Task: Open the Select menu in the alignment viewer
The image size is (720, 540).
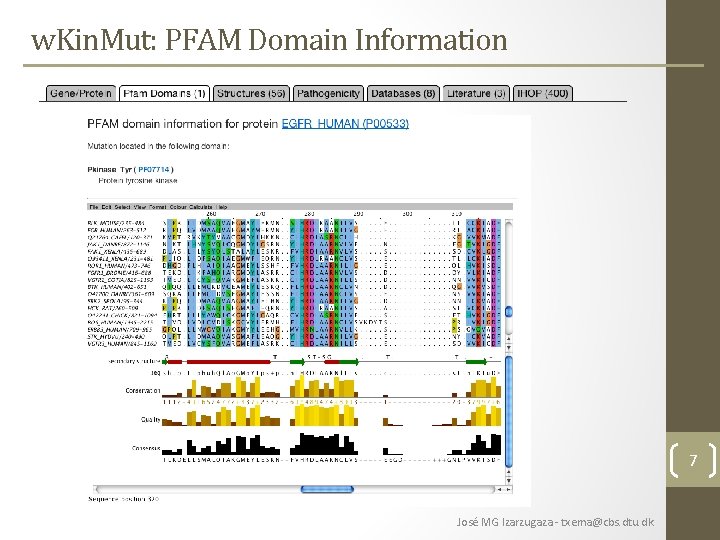Action: coord(123,207)
